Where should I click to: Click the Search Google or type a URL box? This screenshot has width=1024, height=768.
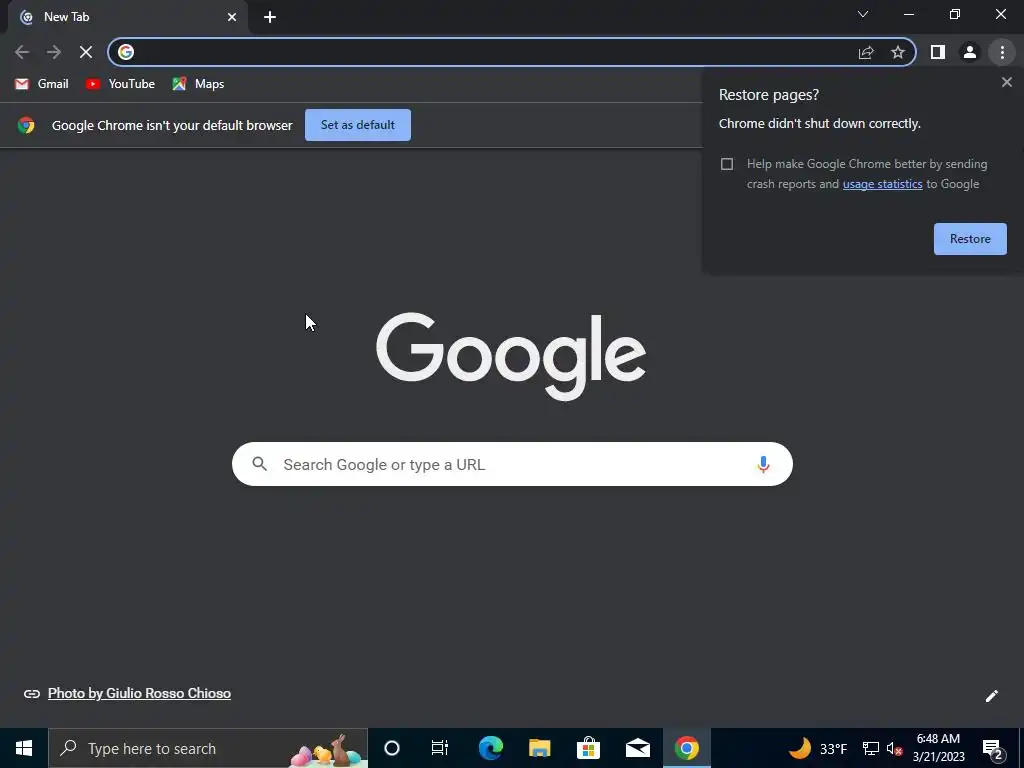tap(512, 464)
